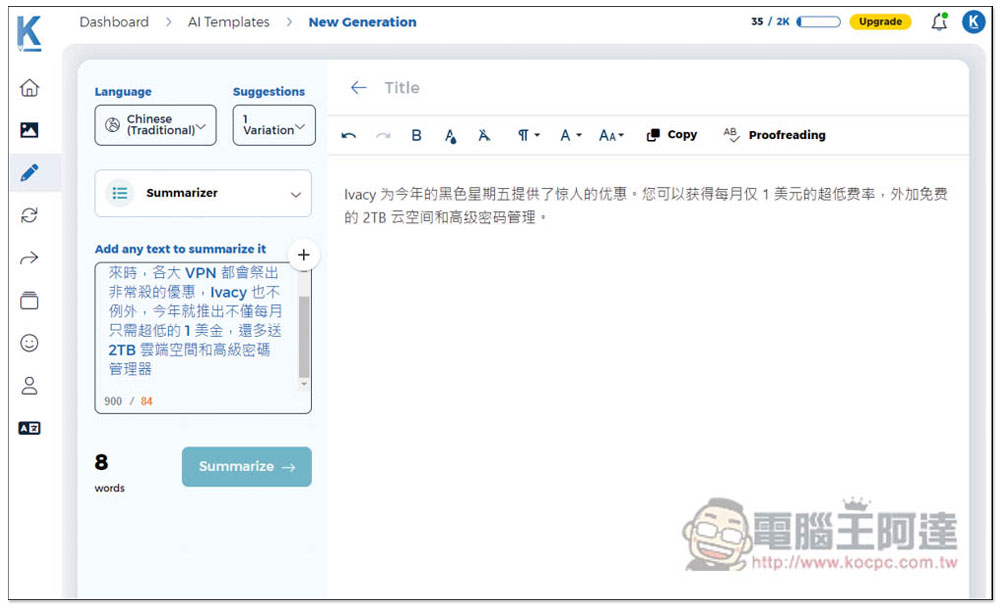Screen dimensions: 1000x607
Task: Go to Dashboard breadcrumb
Action: [114, 22]
